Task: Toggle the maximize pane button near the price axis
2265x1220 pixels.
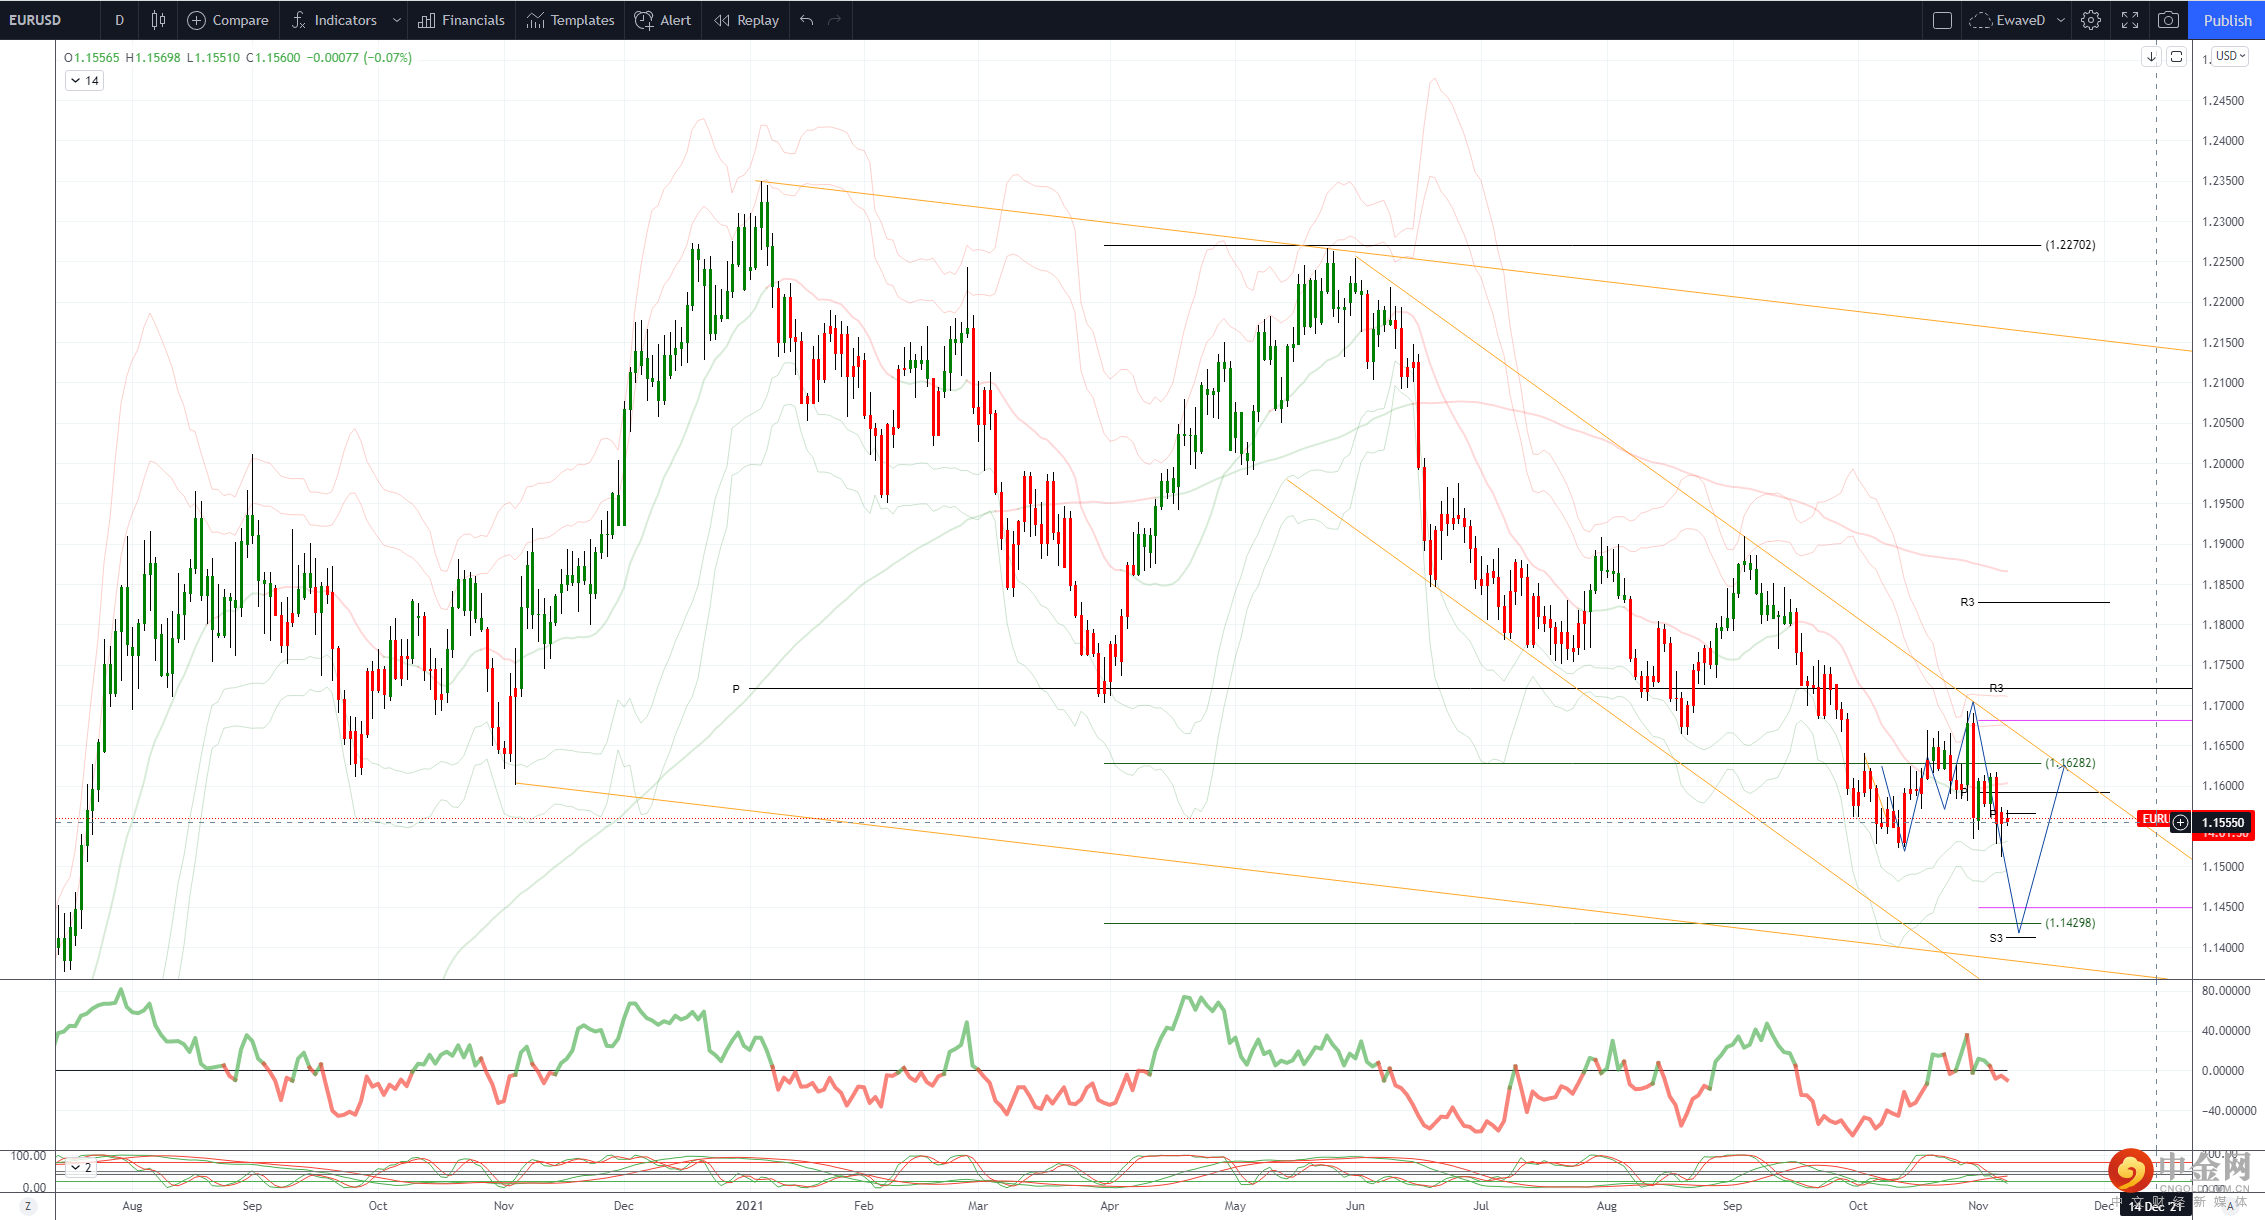Action: [2176, 57]
